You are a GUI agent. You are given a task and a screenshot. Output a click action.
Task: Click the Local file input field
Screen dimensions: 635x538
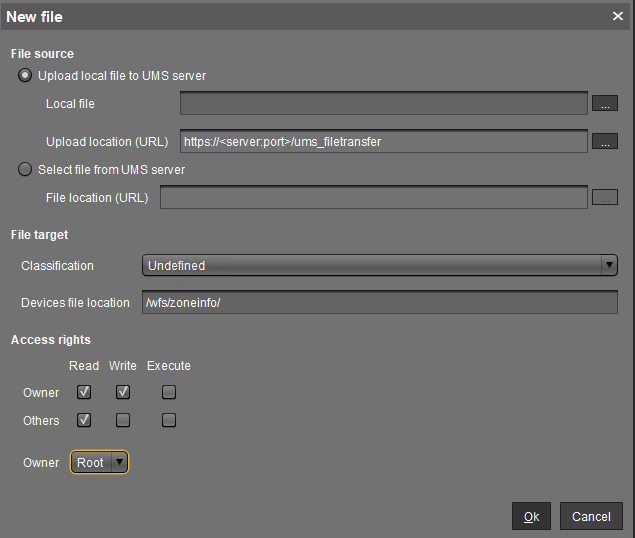[384, 103]
